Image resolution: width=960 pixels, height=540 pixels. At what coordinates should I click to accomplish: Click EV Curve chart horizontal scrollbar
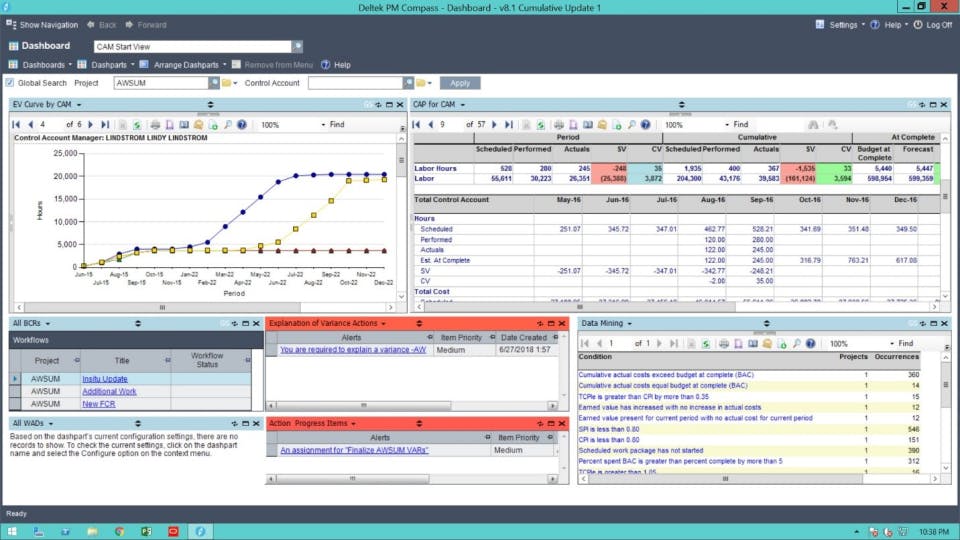tap(204, 307)
